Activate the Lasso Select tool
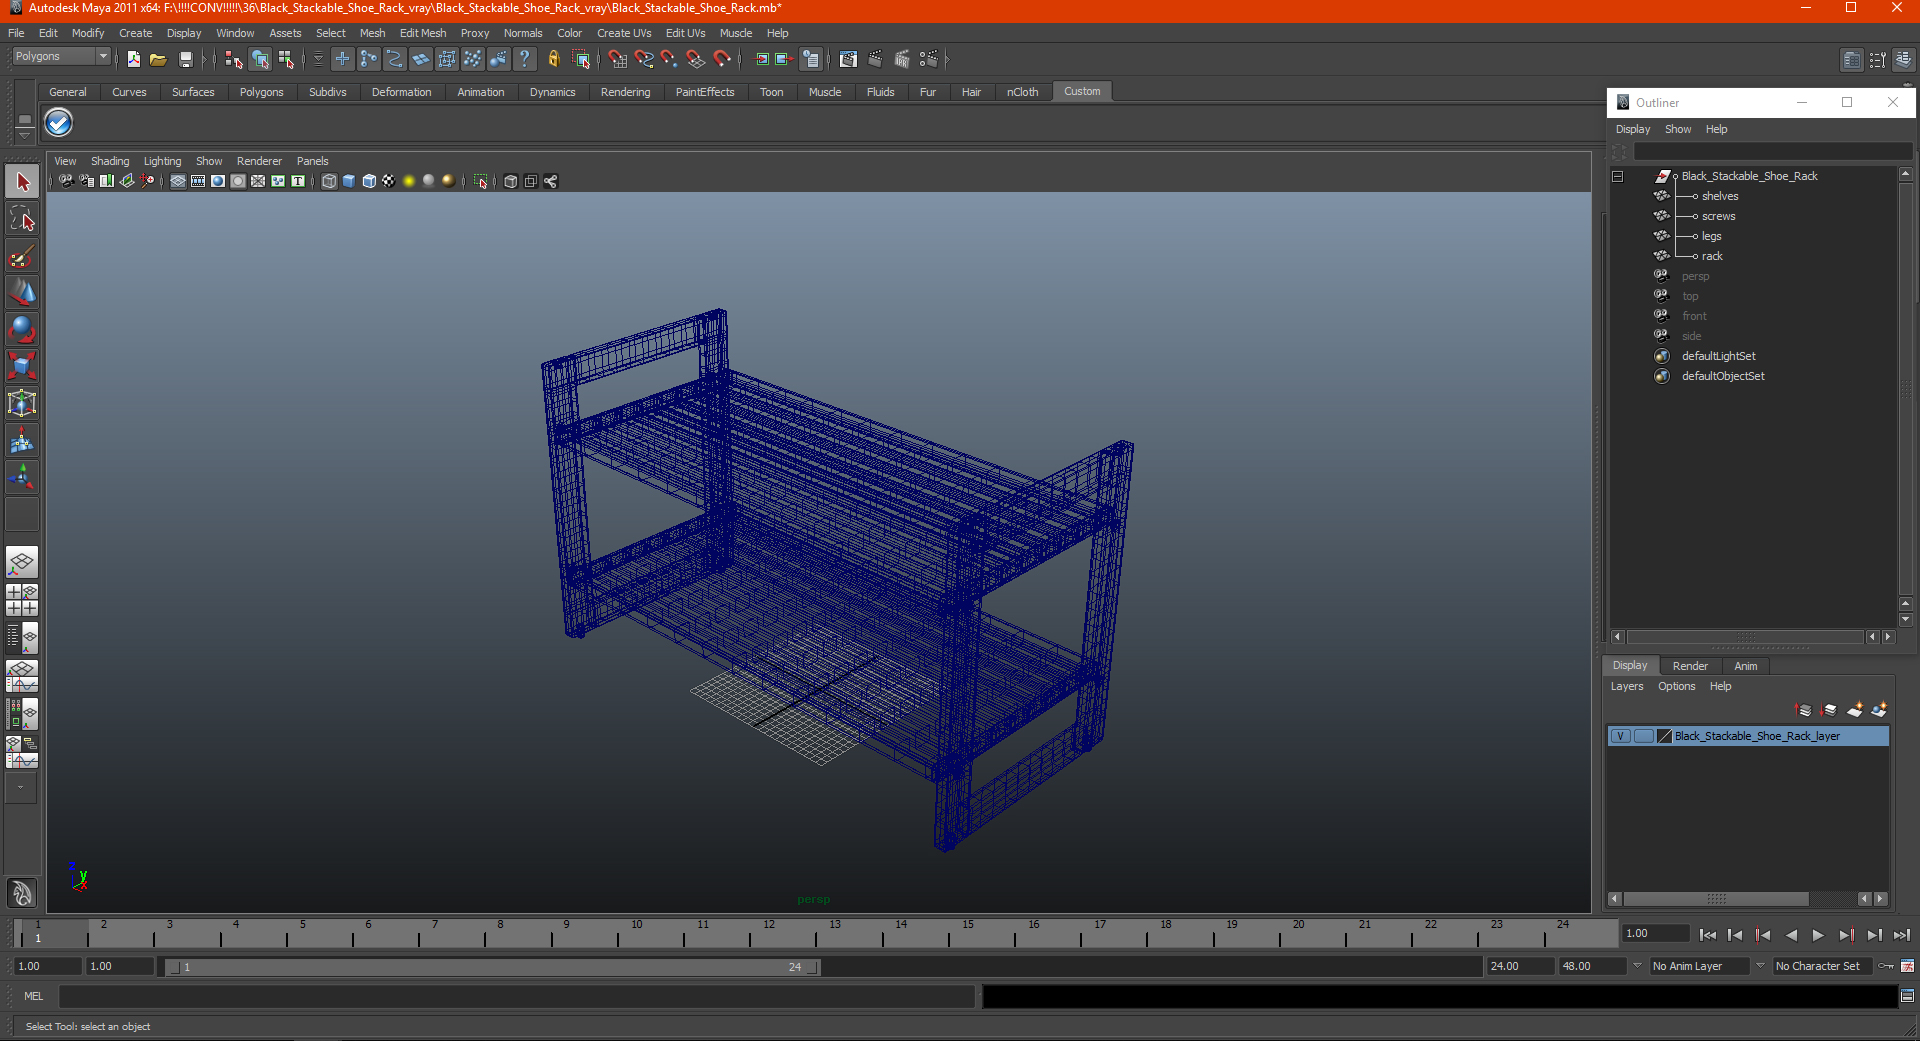The width and height of the screenshot is (1920, 1041). pyautogui.click(x=22, y=219)
